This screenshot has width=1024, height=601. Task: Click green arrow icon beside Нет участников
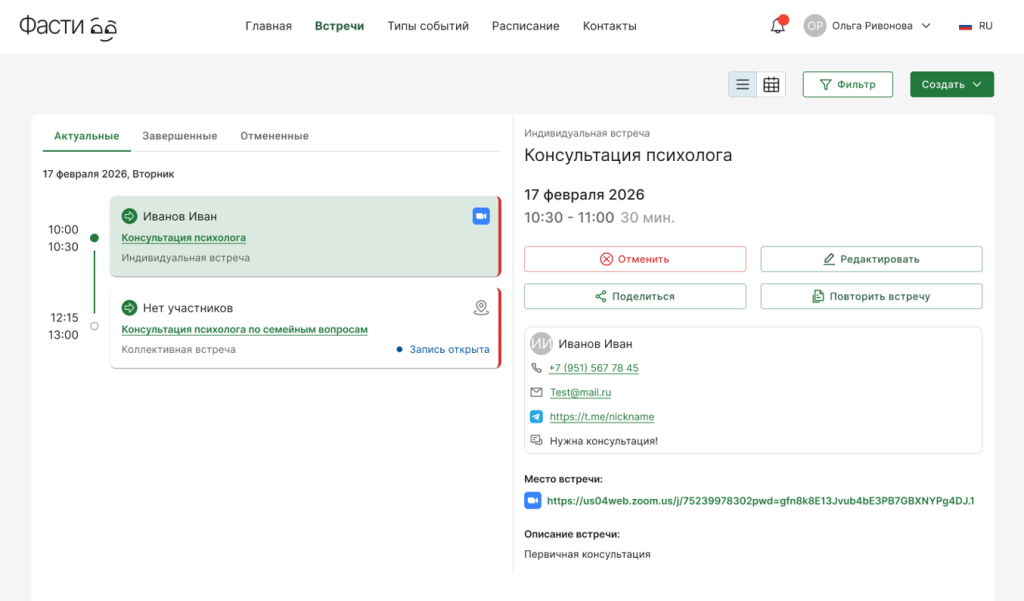point(129,308)
